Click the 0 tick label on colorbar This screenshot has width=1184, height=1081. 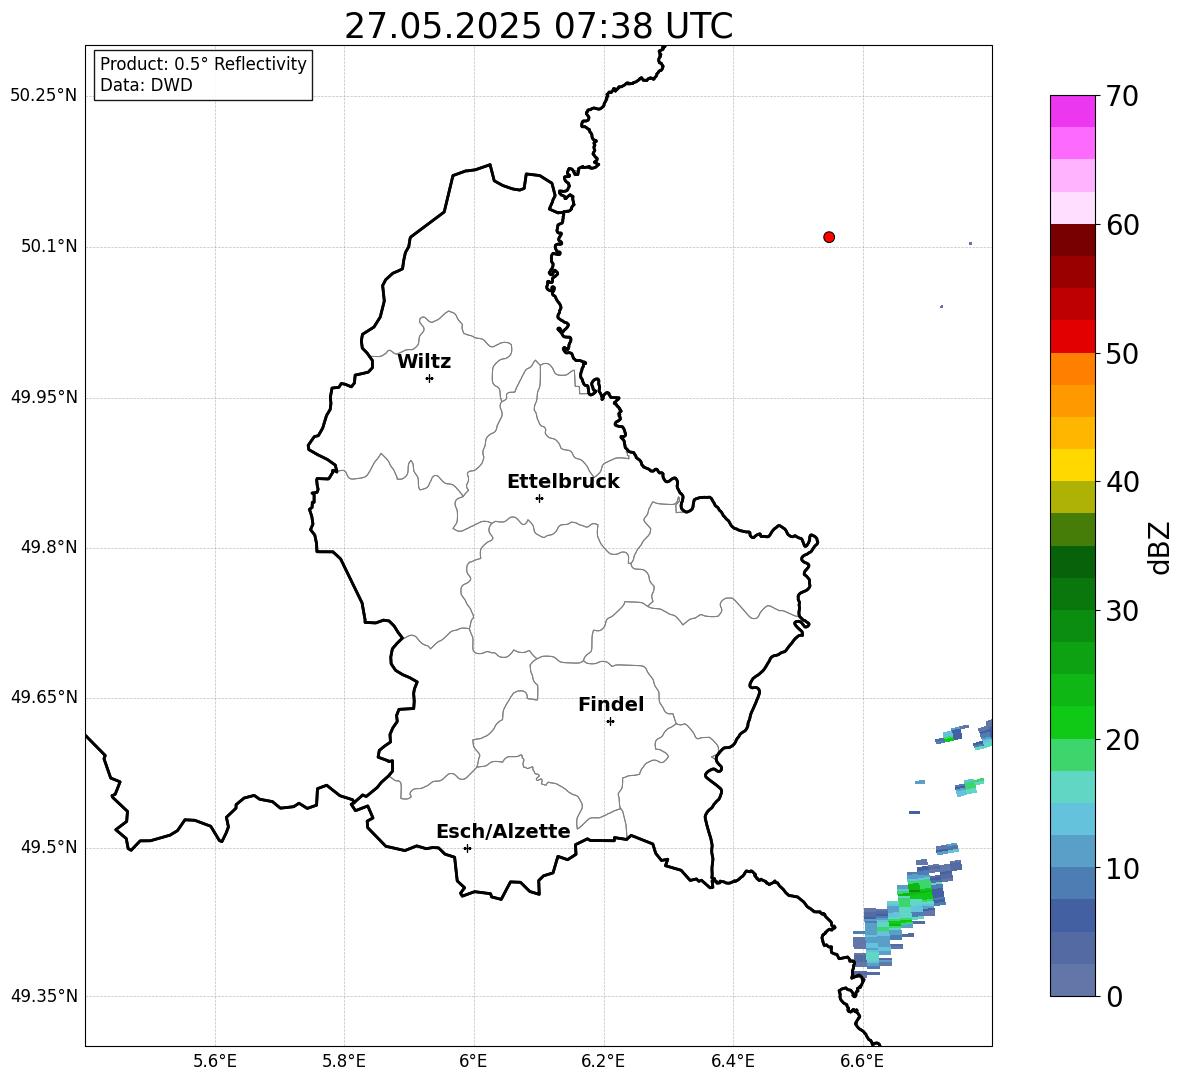1115,996
